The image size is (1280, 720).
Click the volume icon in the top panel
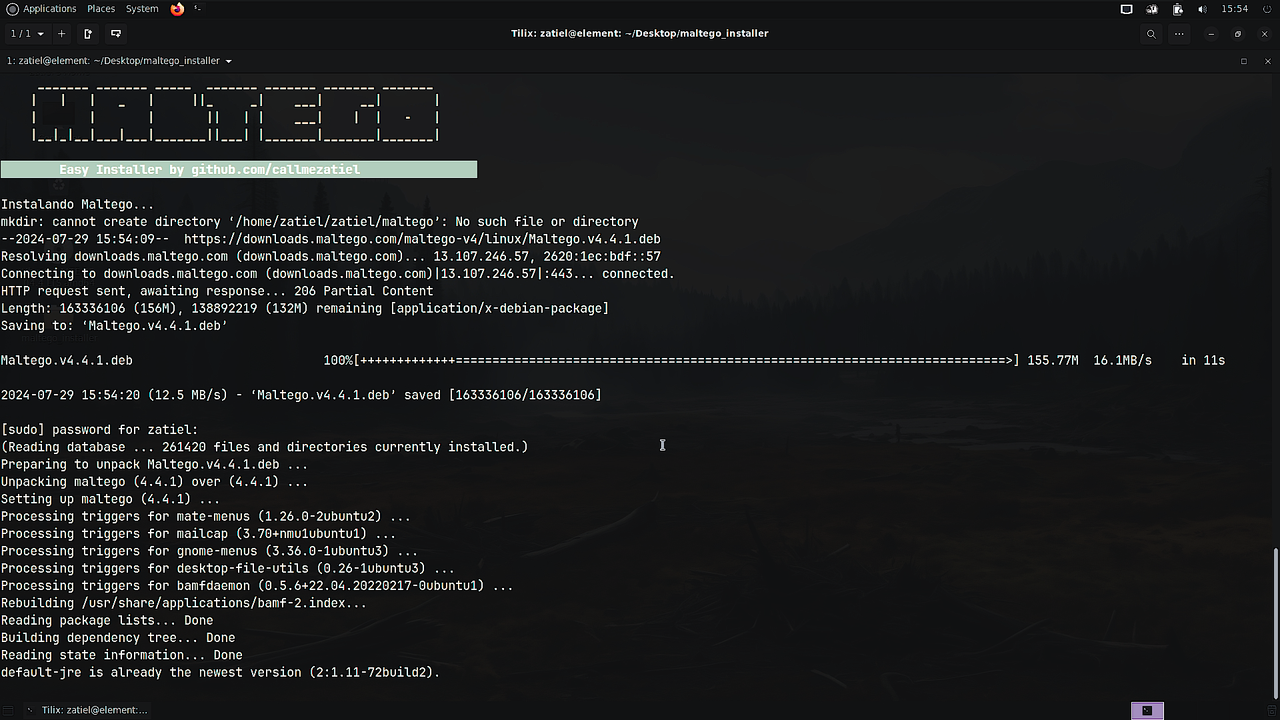pos(1204,9)
